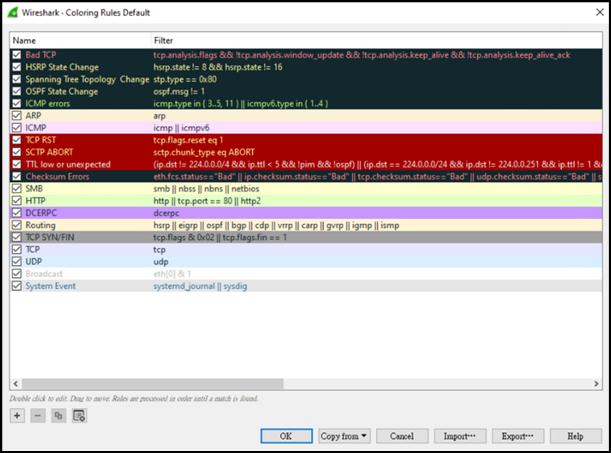Screen dimensions: 611x453
Task: Select the 'systemd_journal || sysdig' filter
Action: [200, 286]
